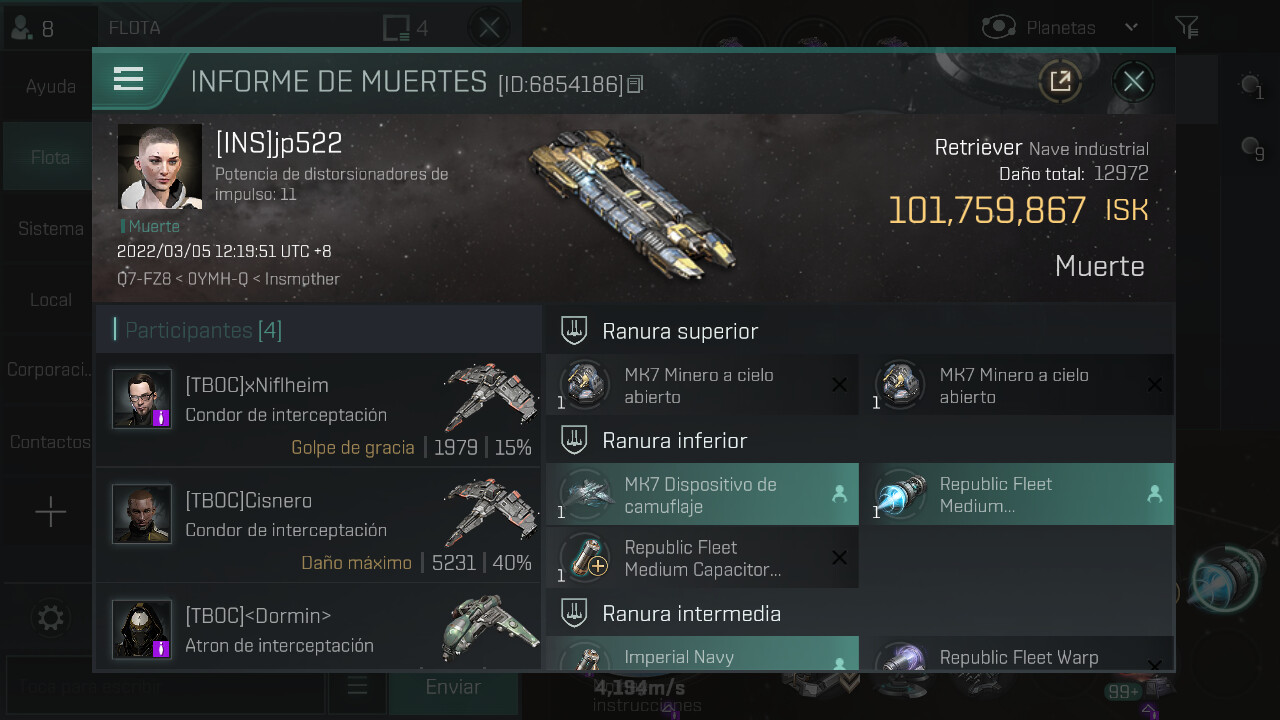The height and width of the screenshot is (720, 1280).
Task: Copy the kill report ID icon
Action: pos(635,85)
